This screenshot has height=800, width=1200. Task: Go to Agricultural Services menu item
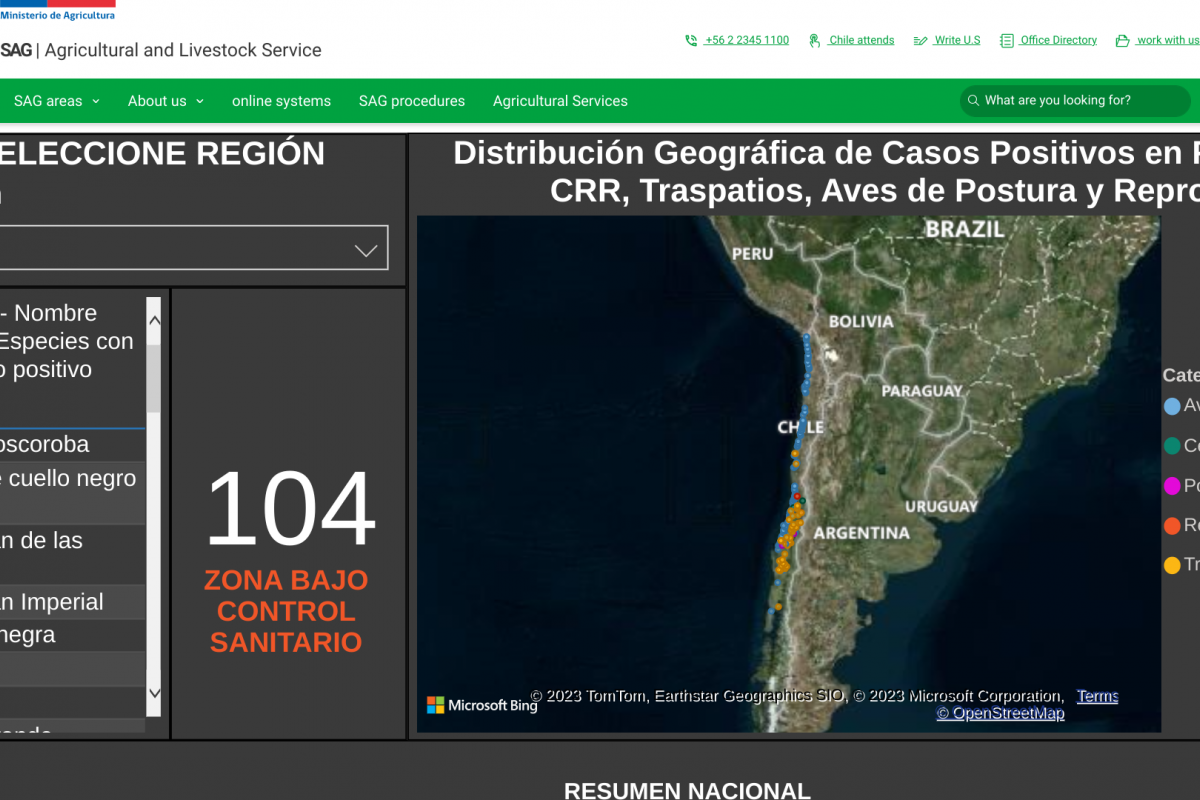tap(560, 101)
